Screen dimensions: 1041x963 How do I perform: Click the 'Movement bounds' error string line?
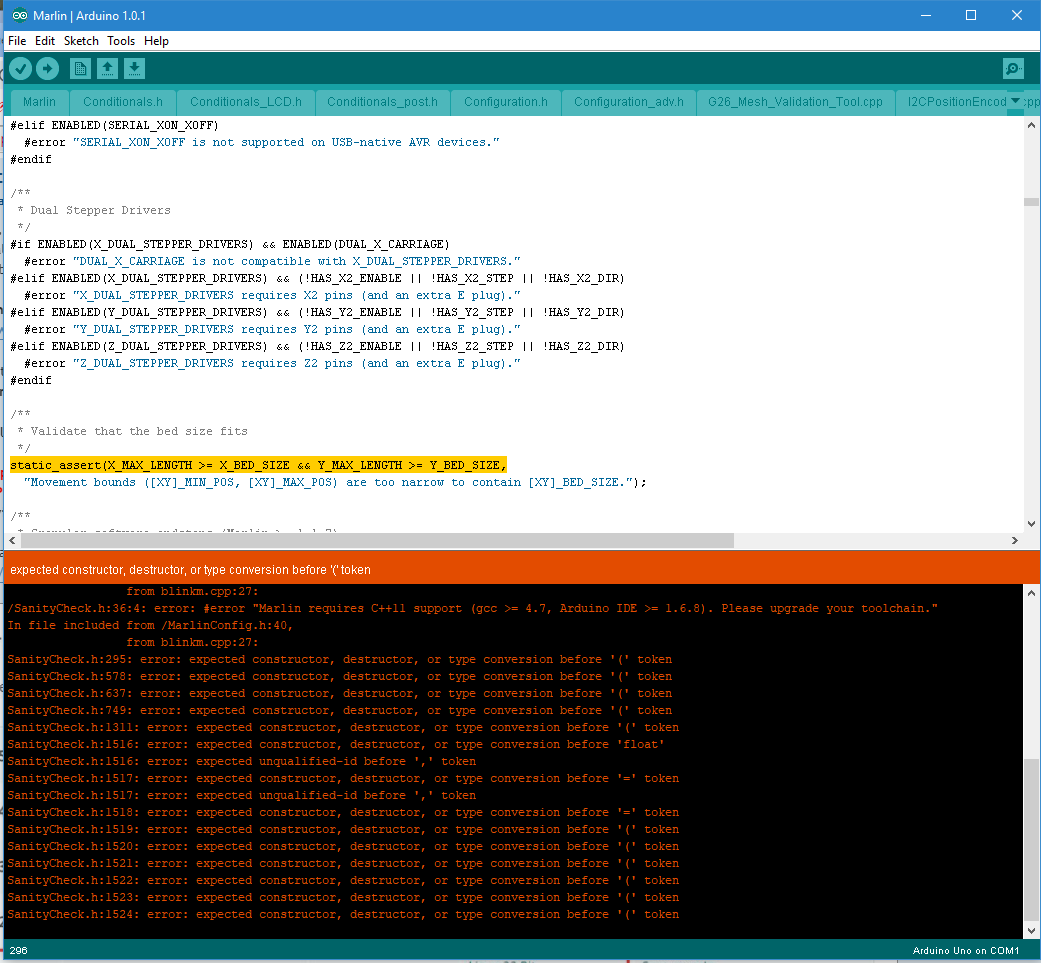tap(335, 482)
